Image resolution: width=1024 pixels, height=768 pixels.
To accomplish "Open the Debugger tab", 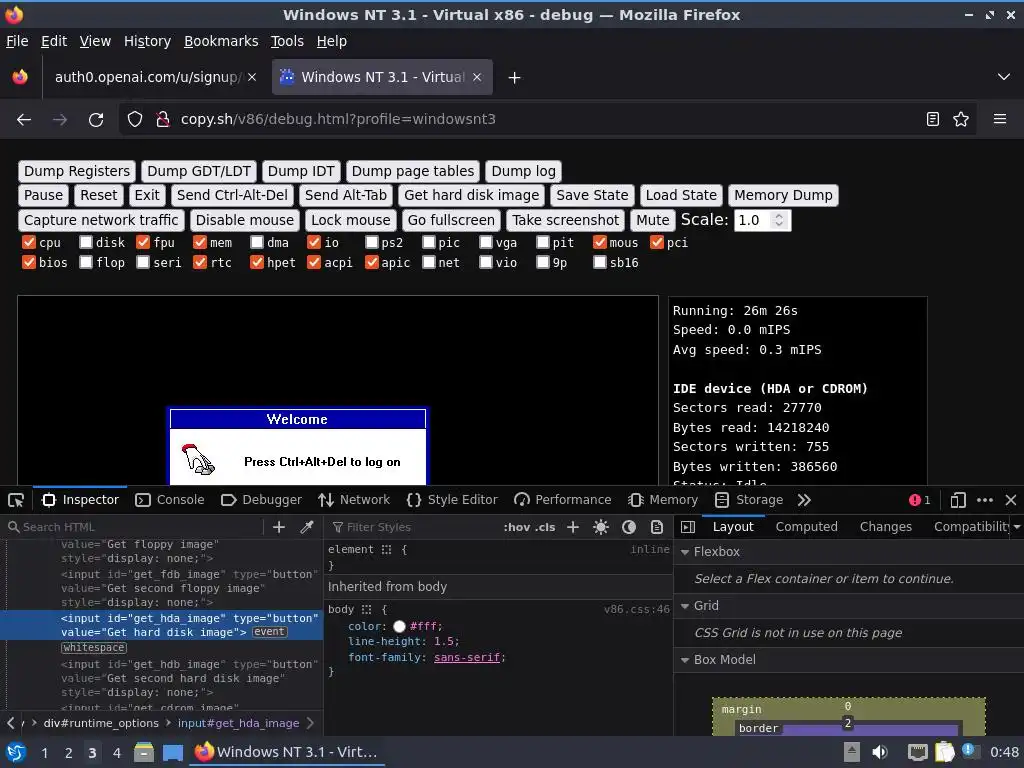I will (261, 500).
